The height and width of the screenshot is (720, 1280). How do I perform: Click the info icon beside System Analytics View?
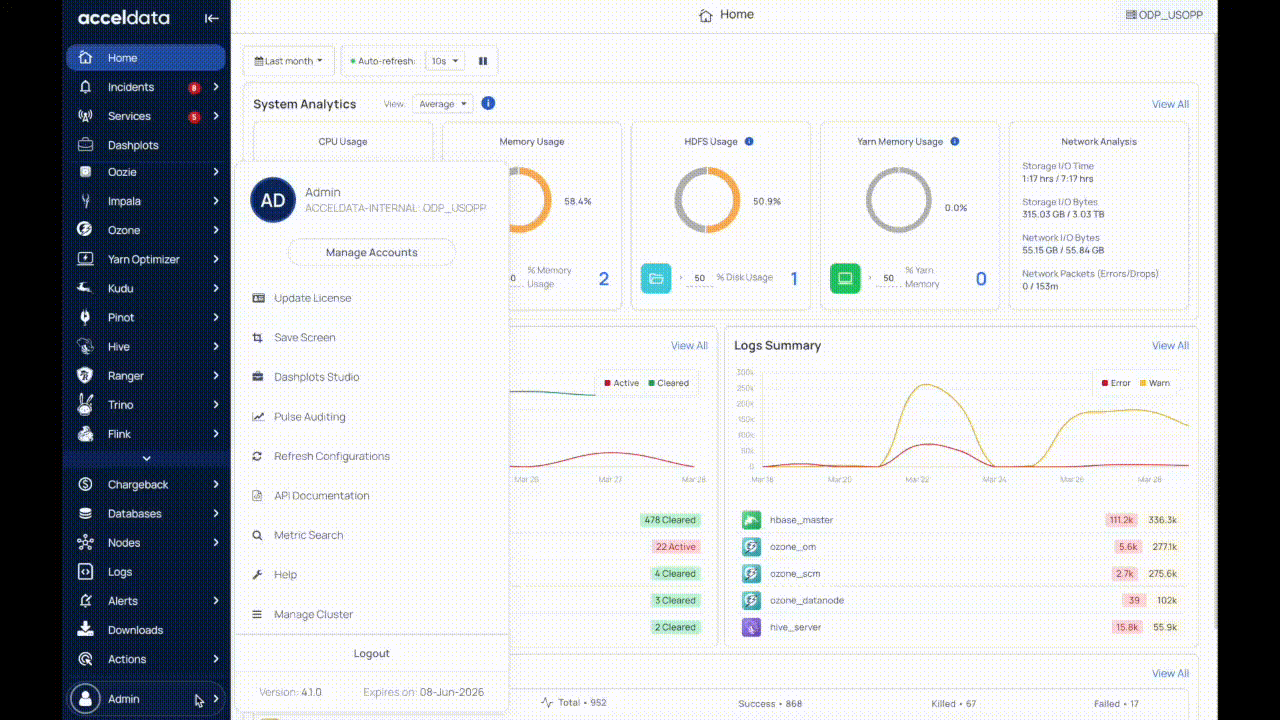point(488,103)
